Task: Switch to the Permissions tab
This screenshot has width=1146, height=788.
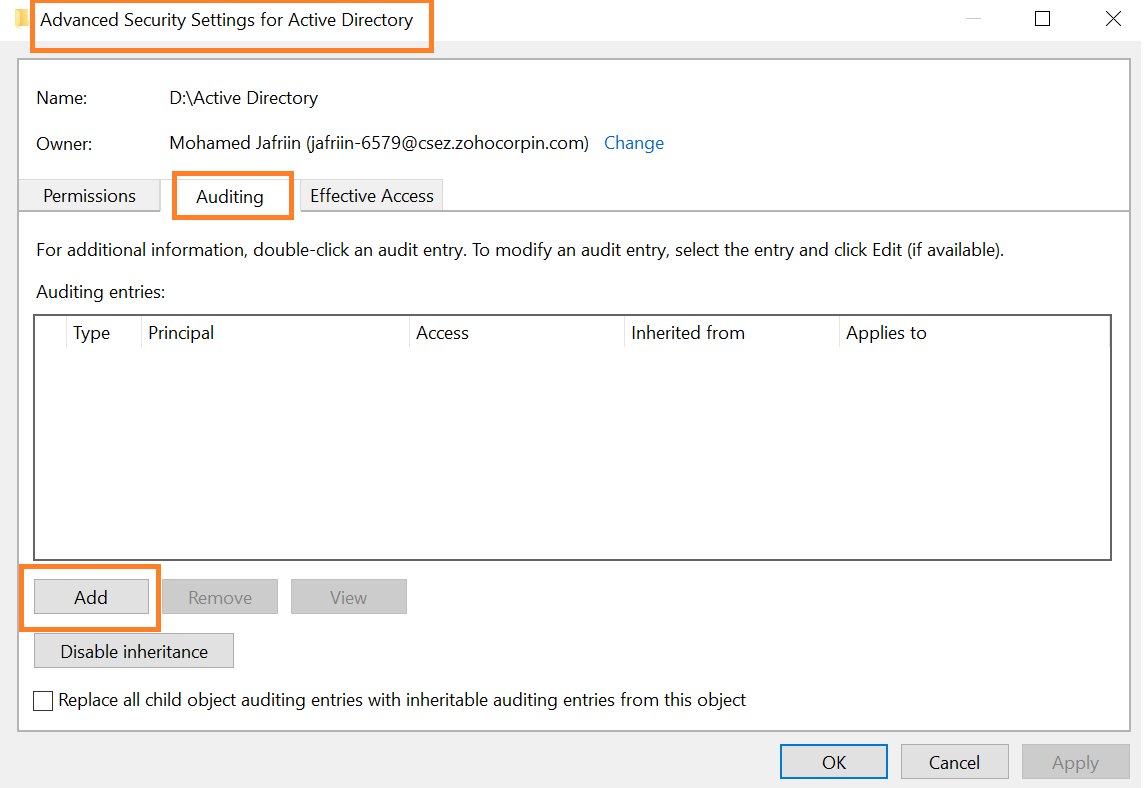Action: click(89, 195)
